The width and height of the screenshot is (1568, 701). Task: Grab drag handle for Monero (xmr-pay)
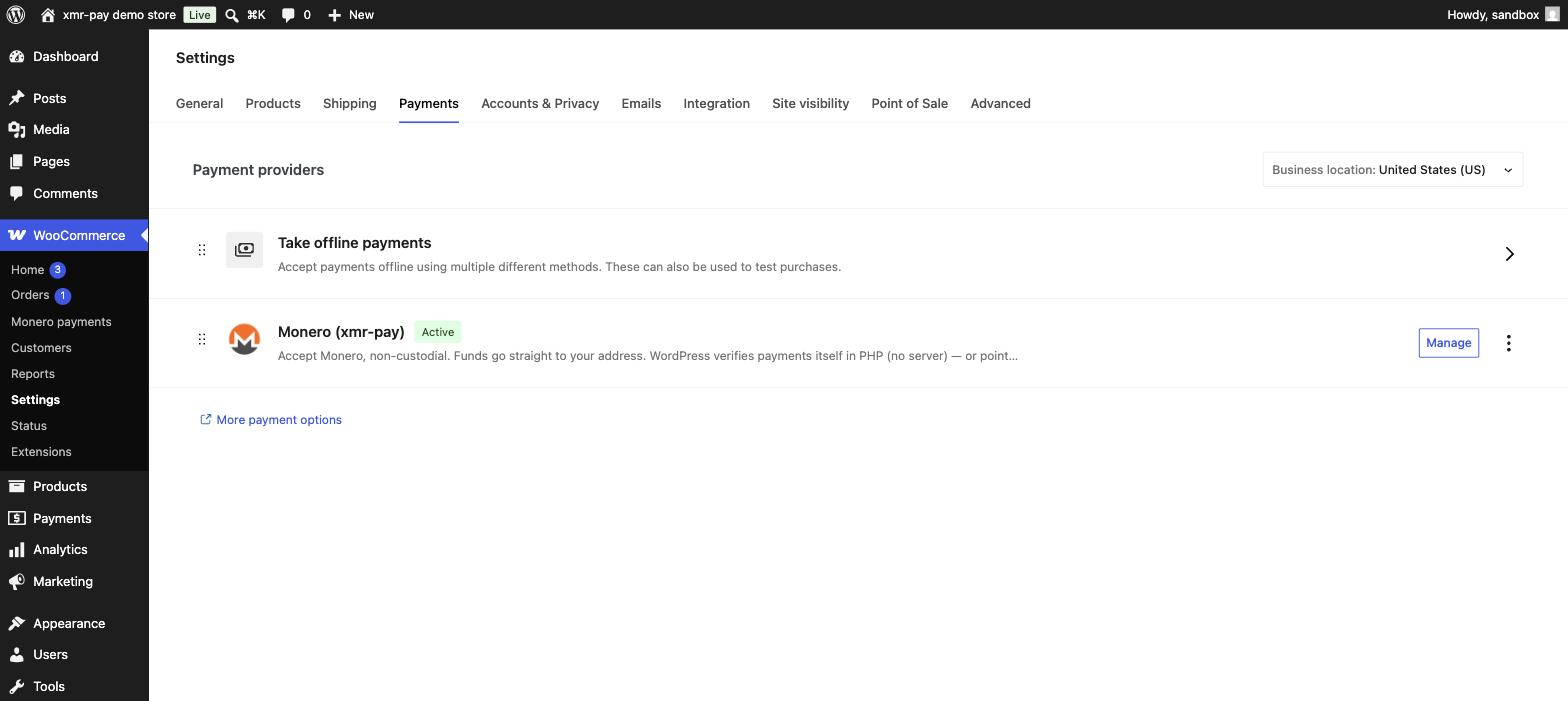point(202,339)
